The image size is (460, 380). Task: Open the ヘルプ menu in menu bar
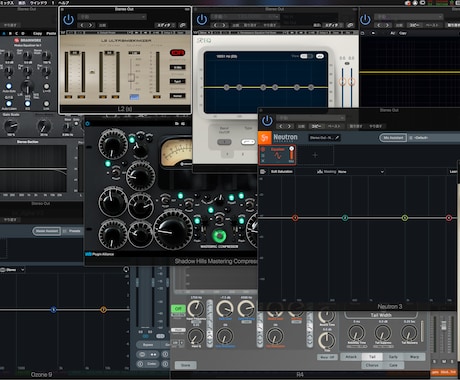click(x=63, y=3)
